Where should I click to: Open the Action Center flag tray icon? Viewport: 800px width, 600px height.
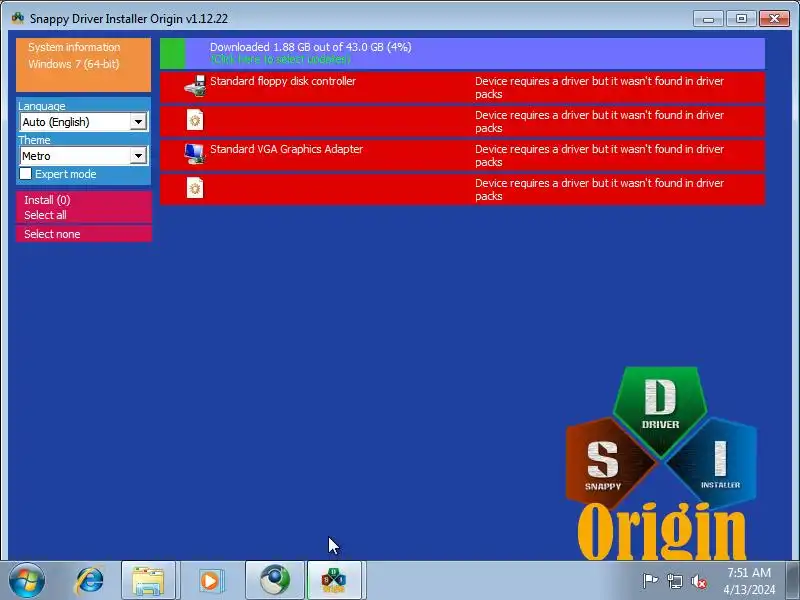[650, 581]
